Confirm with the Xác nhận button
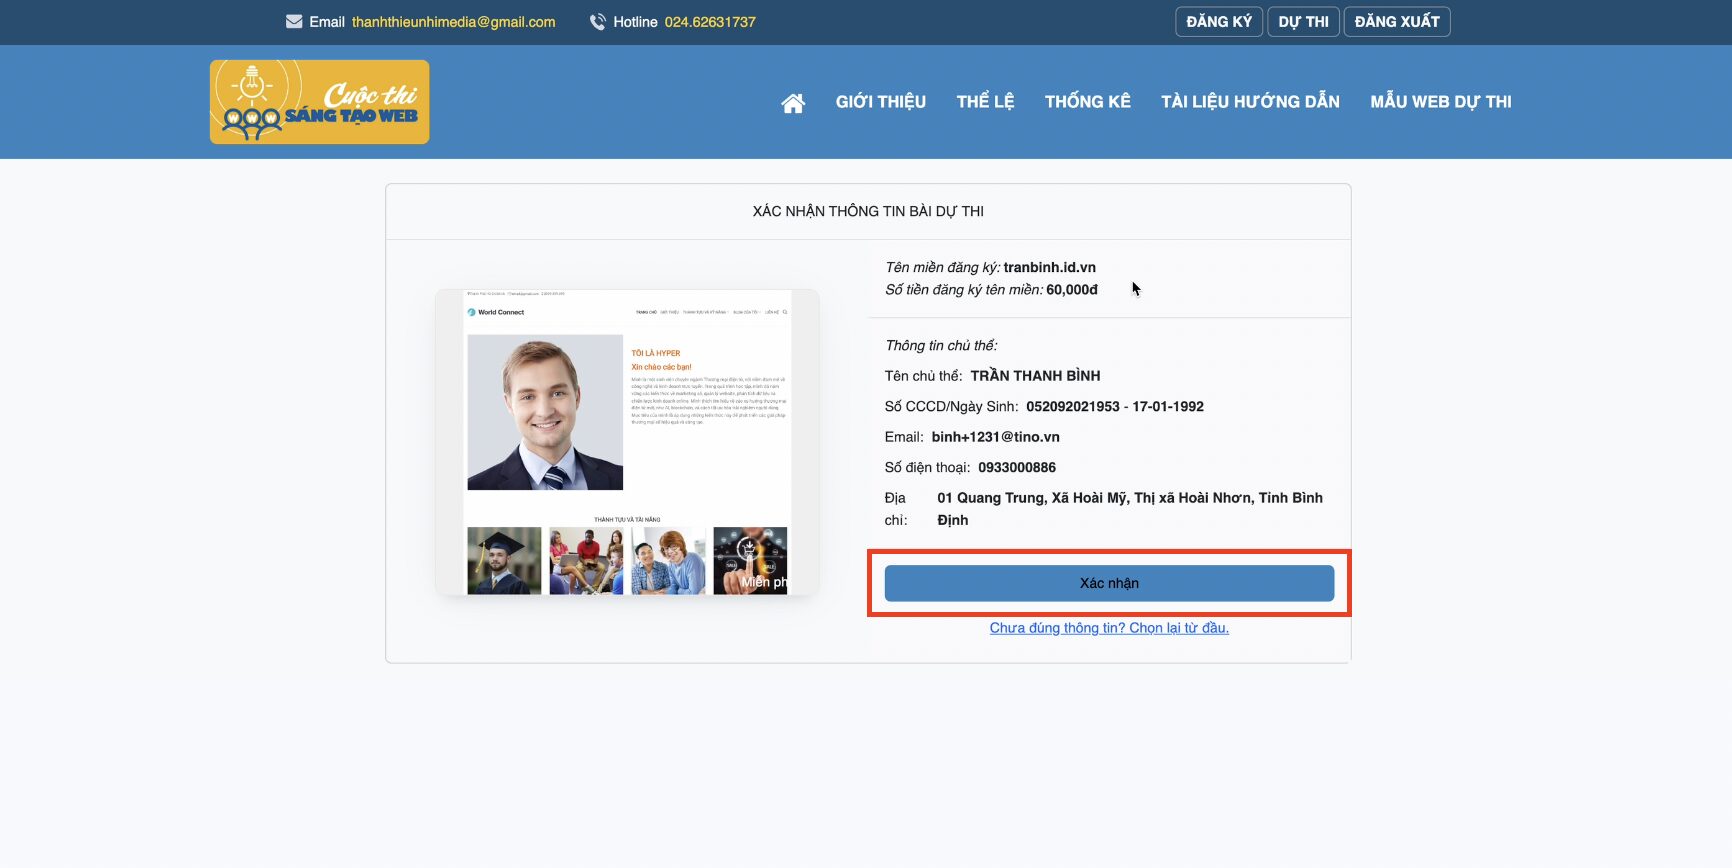The image size is (1732, 868). point(1109,583)
